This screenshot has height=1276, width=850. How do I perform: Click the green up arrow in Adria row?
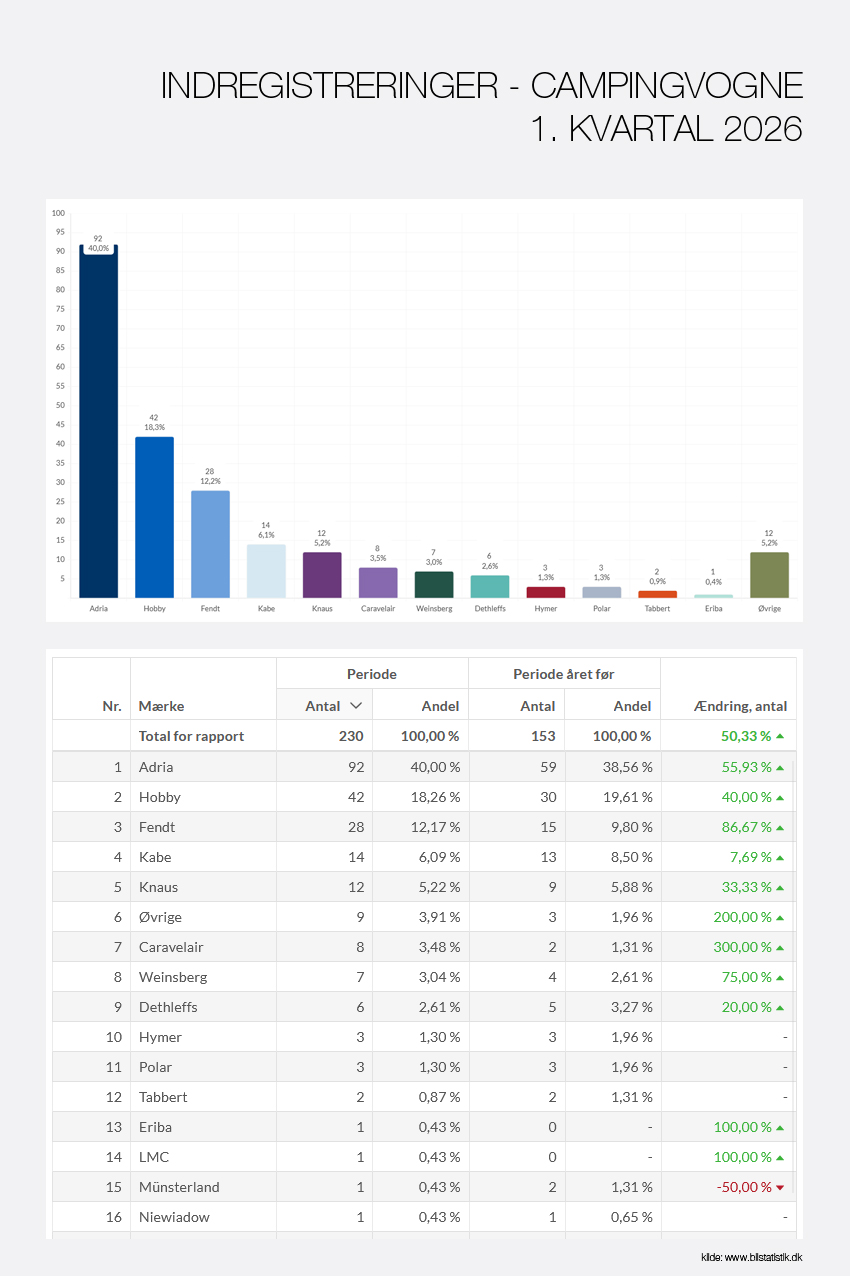pyautogui.click(x=780, y=768)
